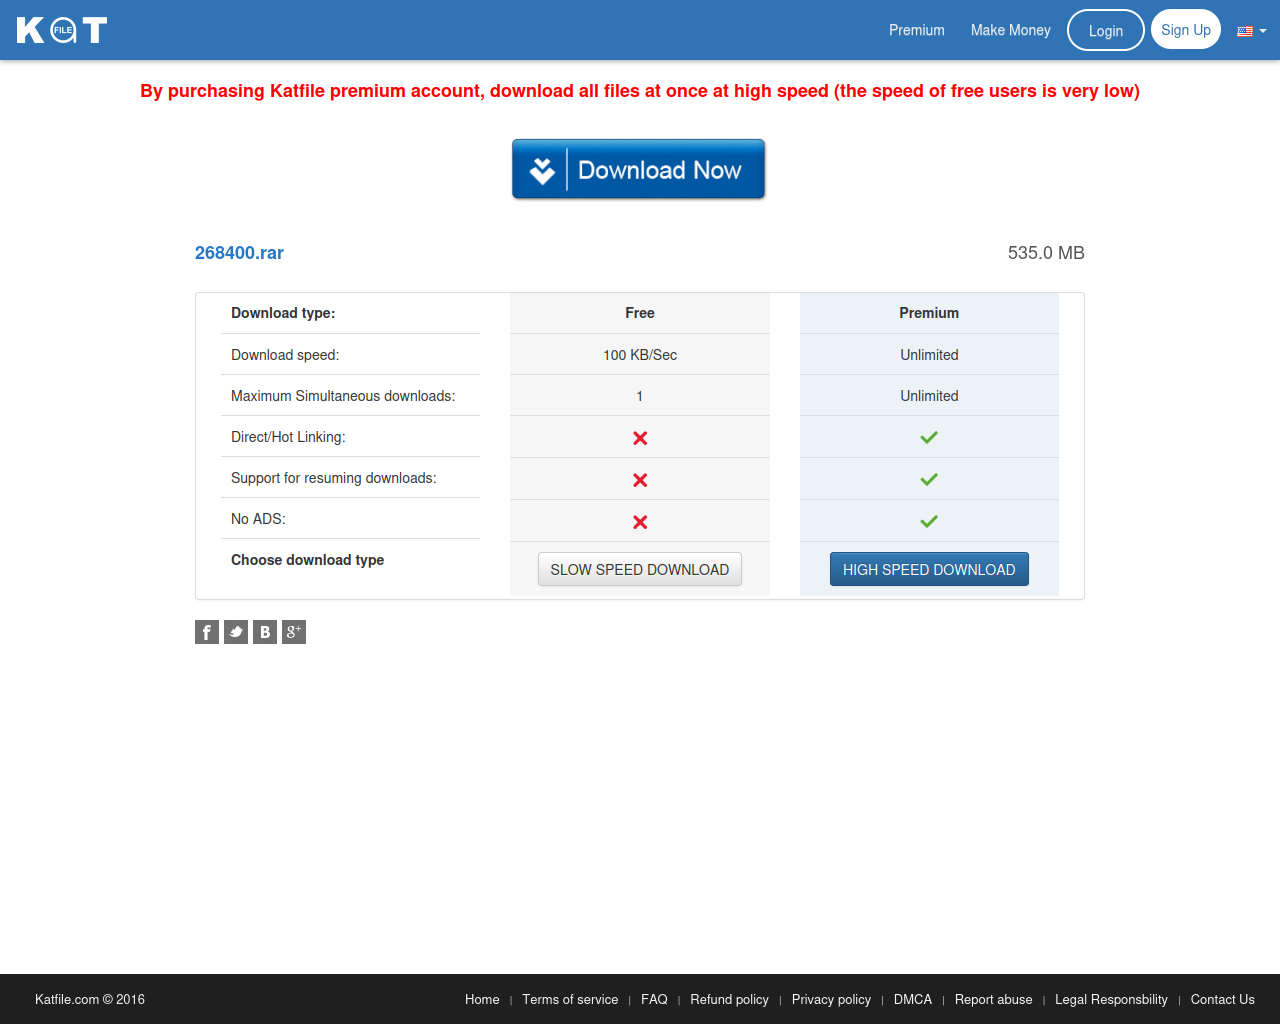Click green check for Direct/Hot Linking
This screenshot has height=1024, width=1280.
tap(929, 437)
